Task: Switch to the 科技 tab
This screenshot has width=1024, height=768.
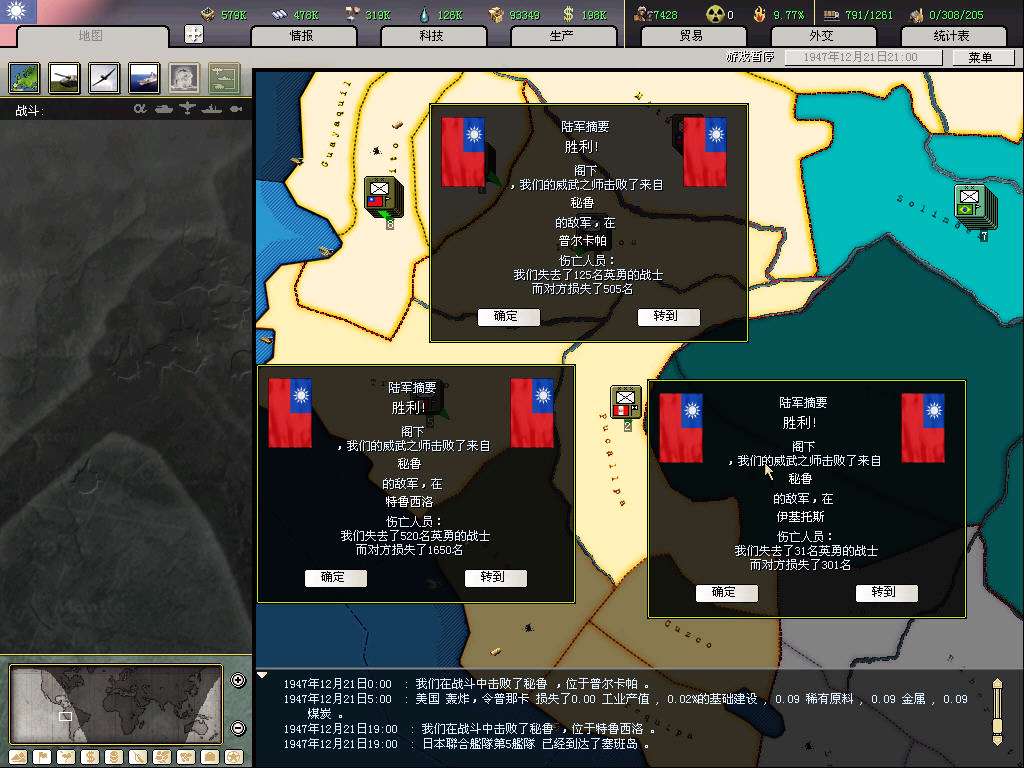Action: tap(431, 36)
